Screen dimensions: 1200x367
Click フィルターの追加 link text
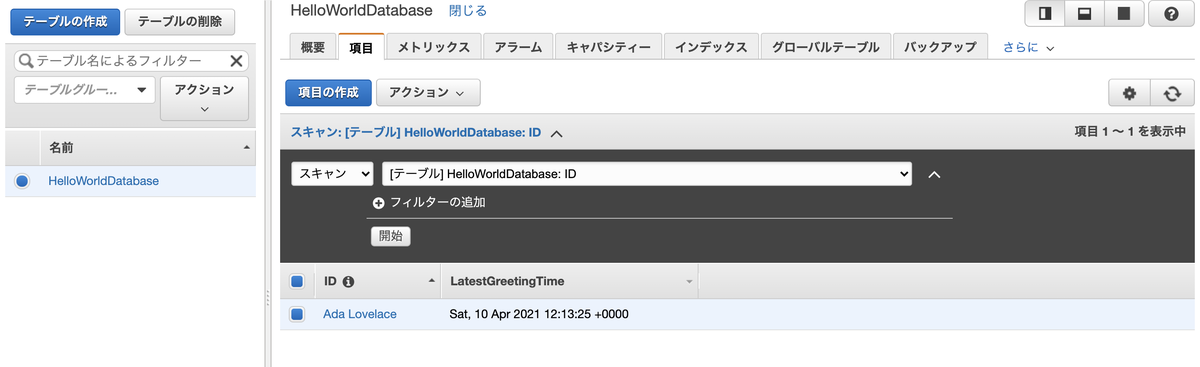438,203
